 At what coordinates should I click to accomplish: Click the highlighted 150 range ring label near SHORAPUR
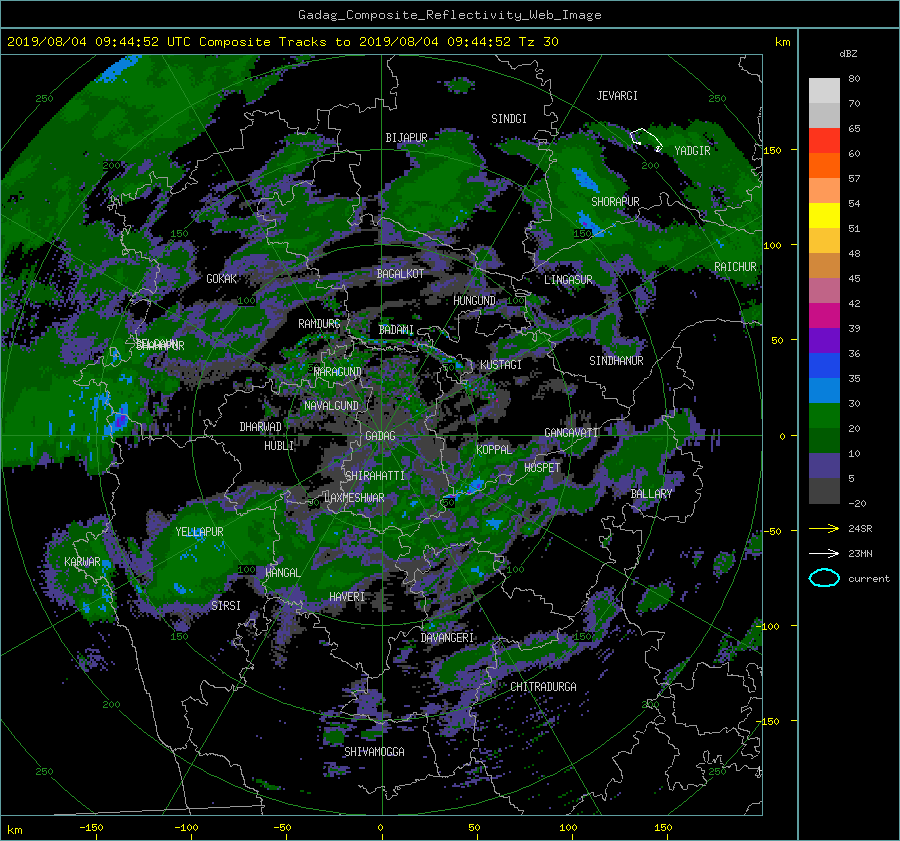click(582, 234)
